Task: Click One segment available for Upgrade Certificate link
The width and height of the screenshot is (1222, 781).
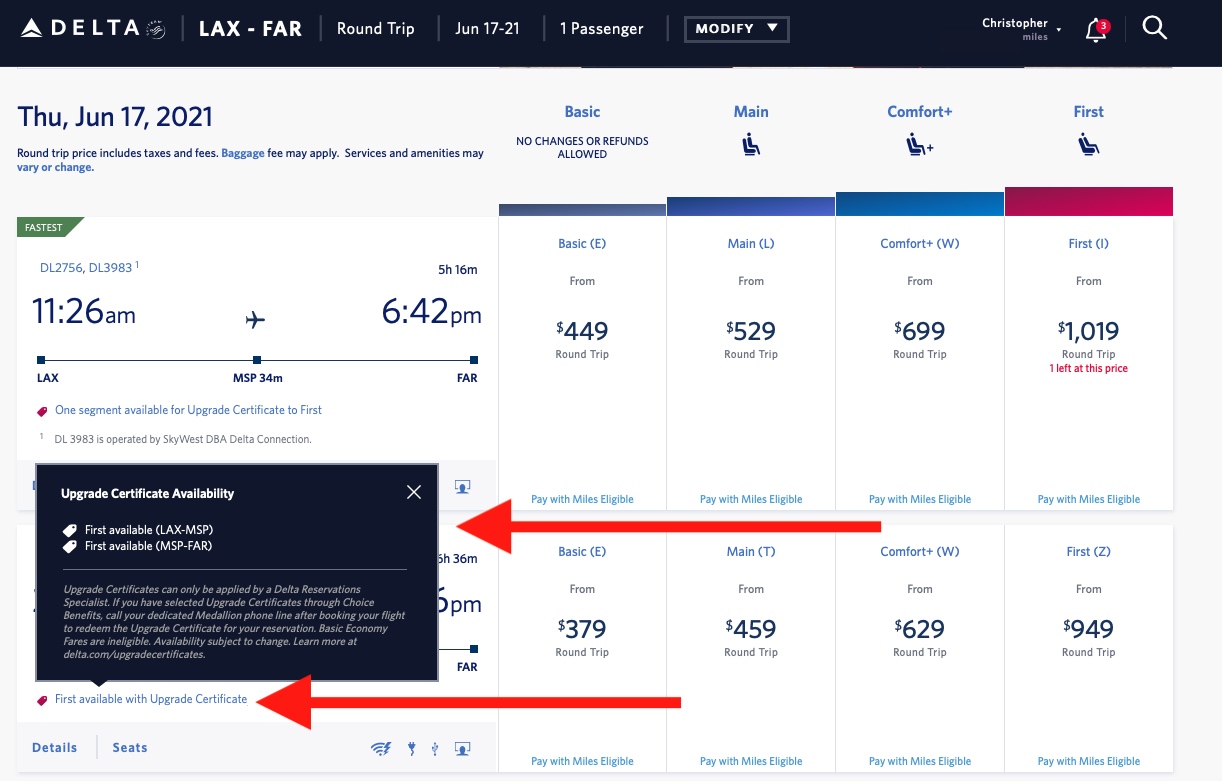Action: click(188, 410)
